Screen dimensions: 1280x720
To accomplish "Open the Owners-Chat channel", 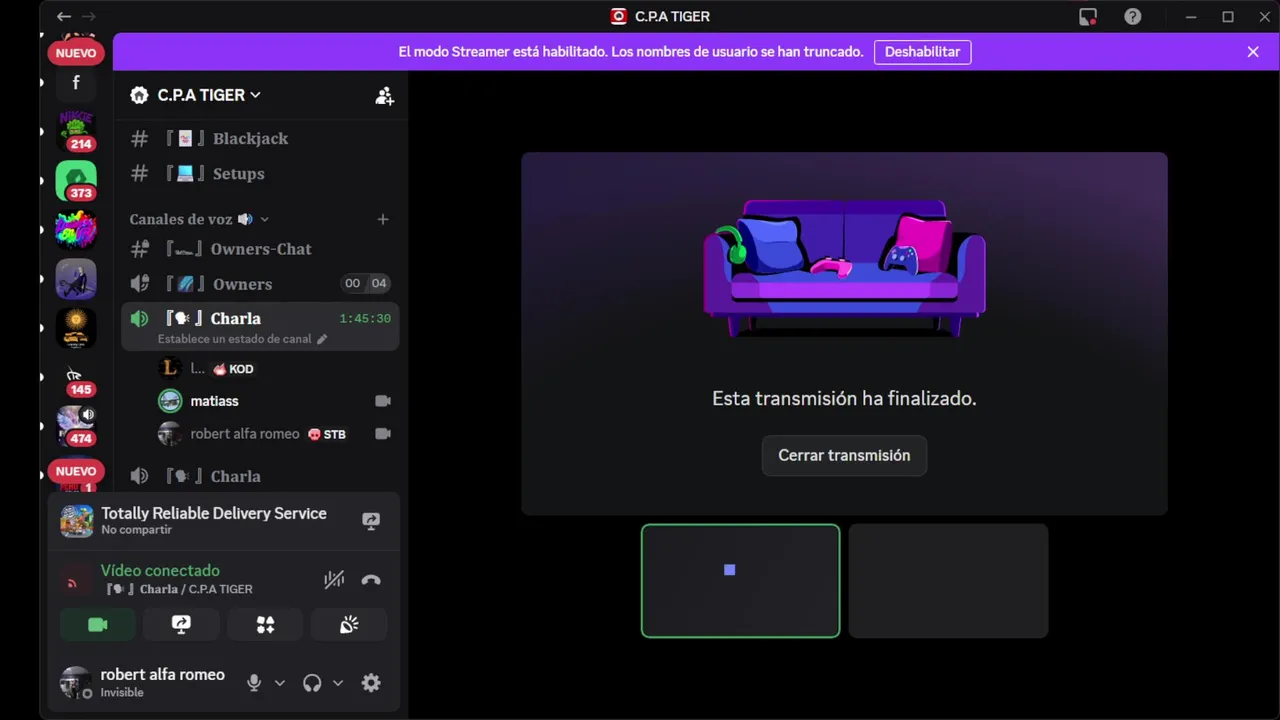I will pos(260,249).
